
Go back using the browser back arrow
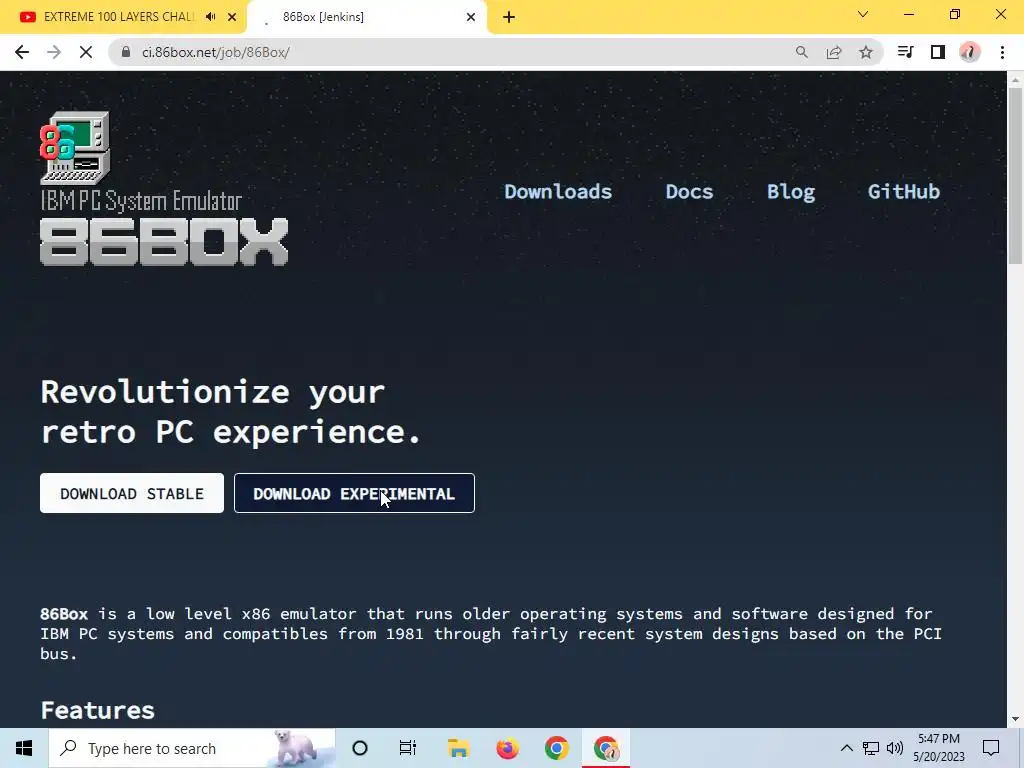(x=22, y=52)
